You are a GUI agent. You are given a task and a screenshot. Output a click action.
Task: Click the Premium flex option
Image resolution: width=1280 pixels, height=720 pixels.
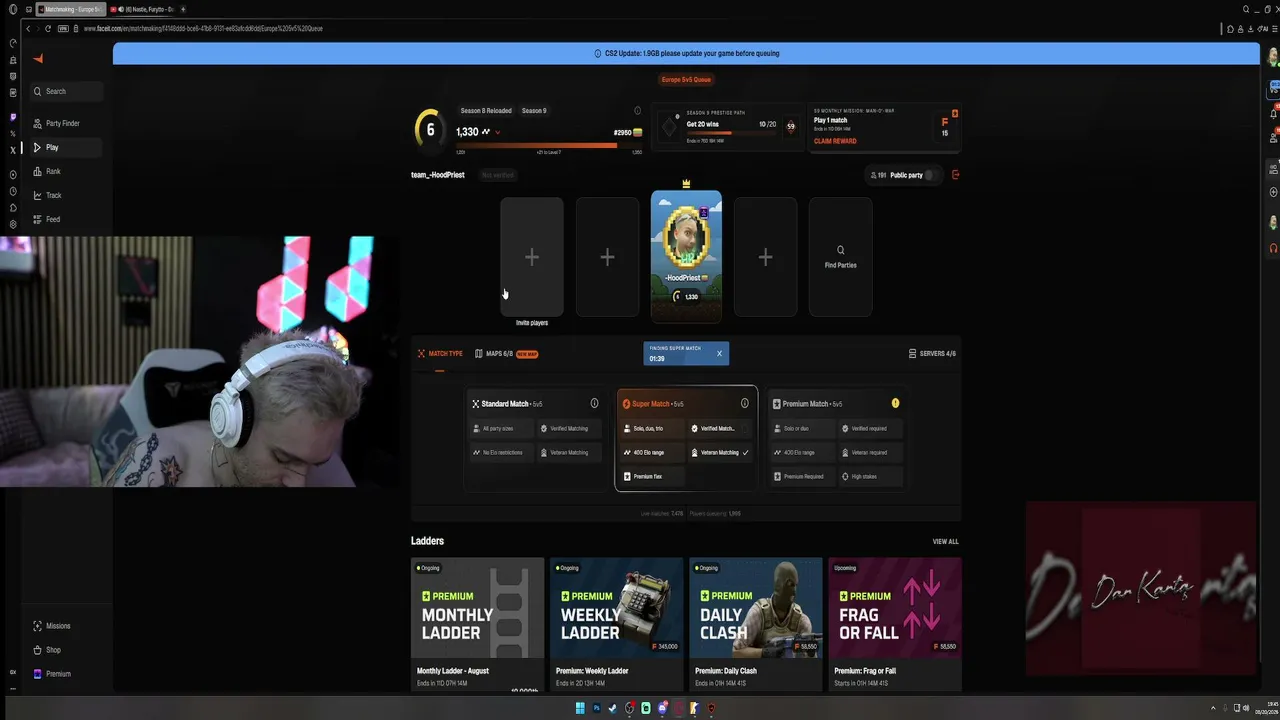652,477
